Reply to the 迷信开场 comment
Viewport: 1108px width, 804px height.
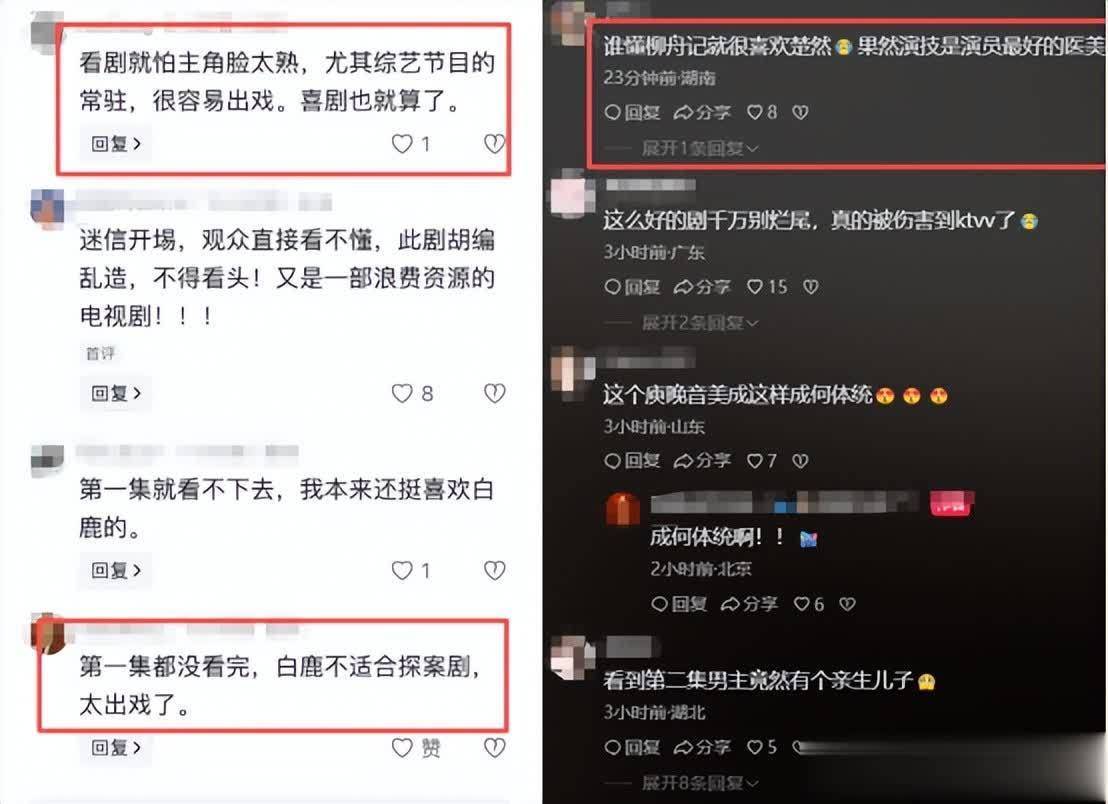(x=116, y=394)
